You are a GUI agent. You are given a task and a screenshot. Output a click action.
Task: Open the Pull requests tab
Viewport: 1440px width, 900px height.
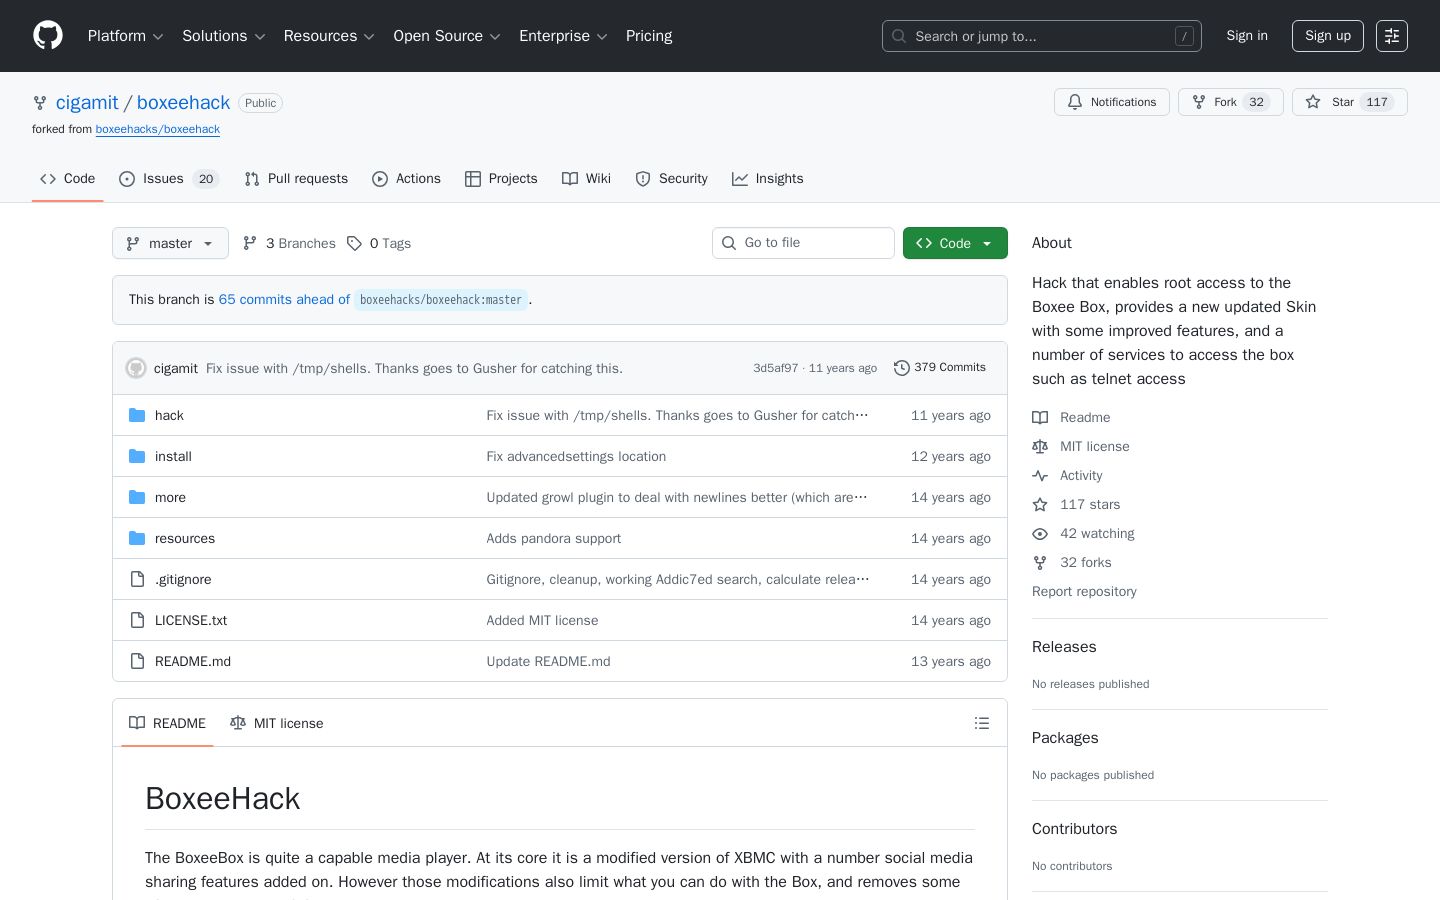coord(296,179)
